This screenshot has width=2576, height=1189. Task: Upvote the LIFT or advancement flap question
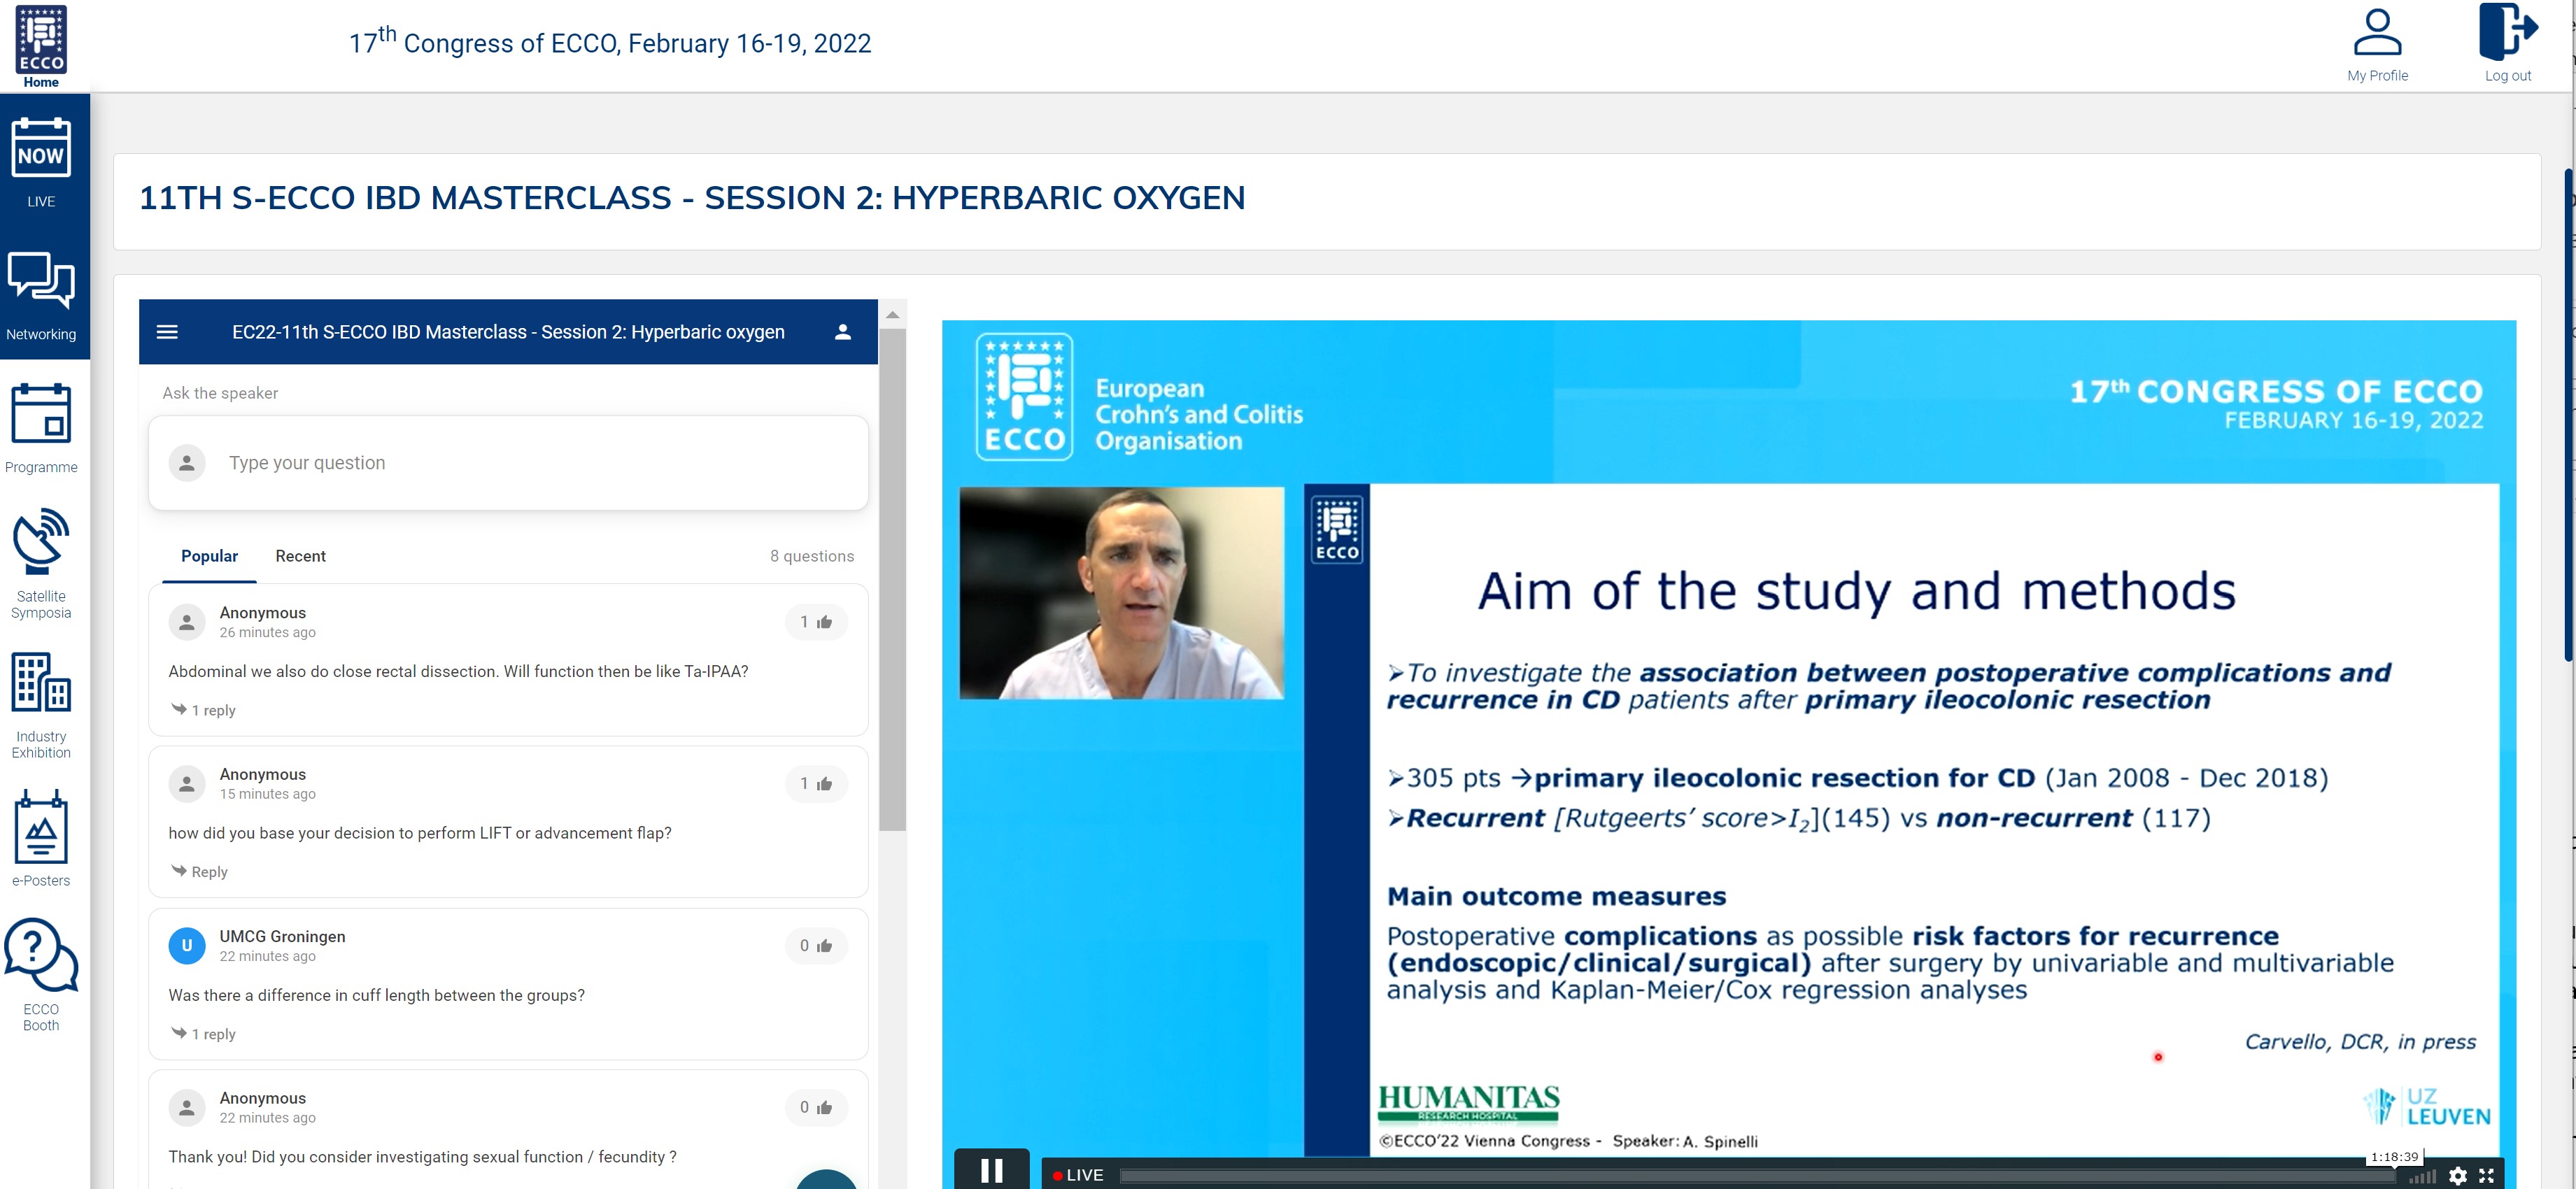[x=816, y=784]
